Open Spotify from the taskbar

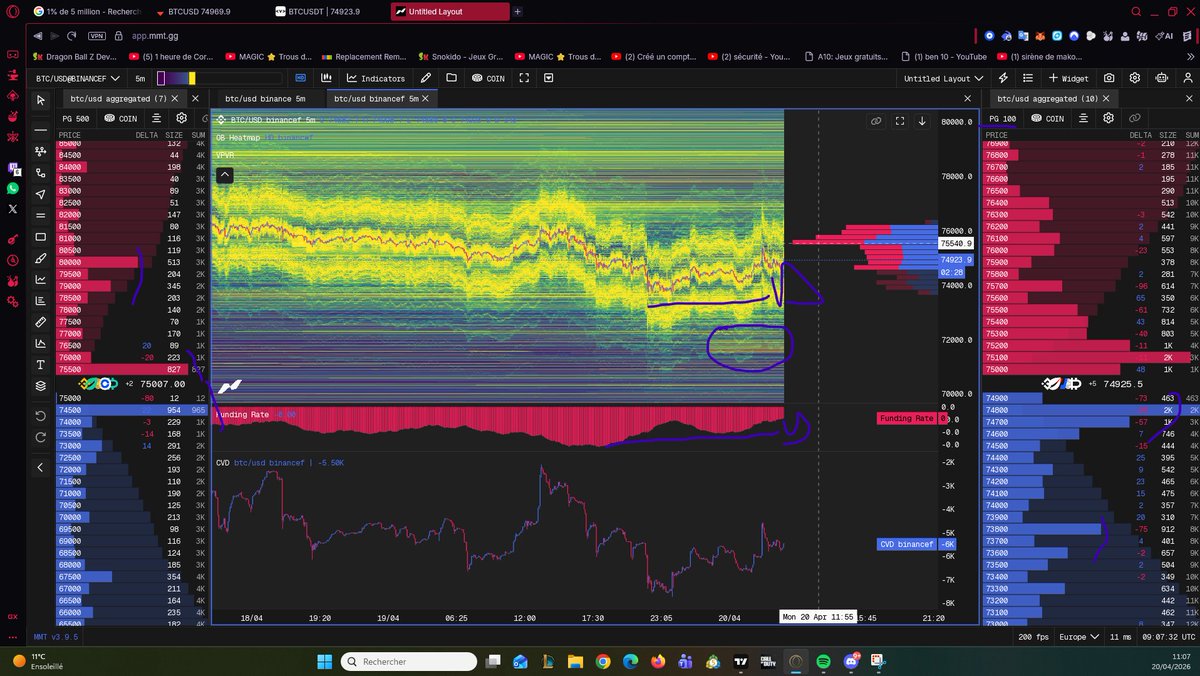pyautogui.click(x=823, y=661)
